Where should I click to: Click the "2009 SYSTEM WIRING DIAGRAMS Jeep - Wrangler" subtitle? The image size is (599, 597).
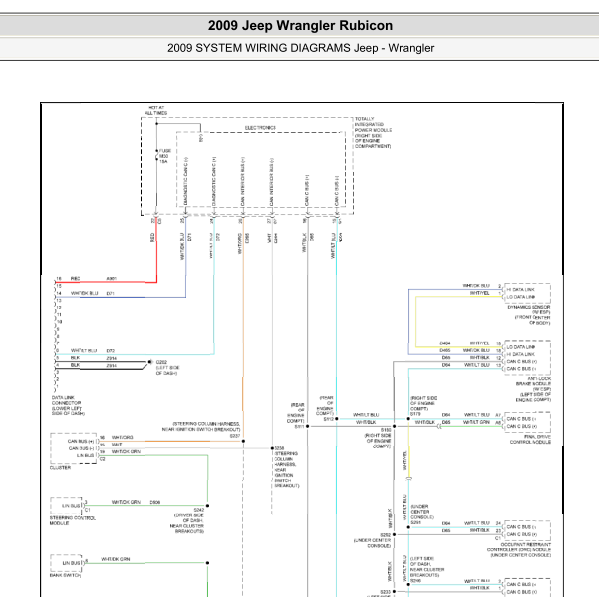point(300,48)
